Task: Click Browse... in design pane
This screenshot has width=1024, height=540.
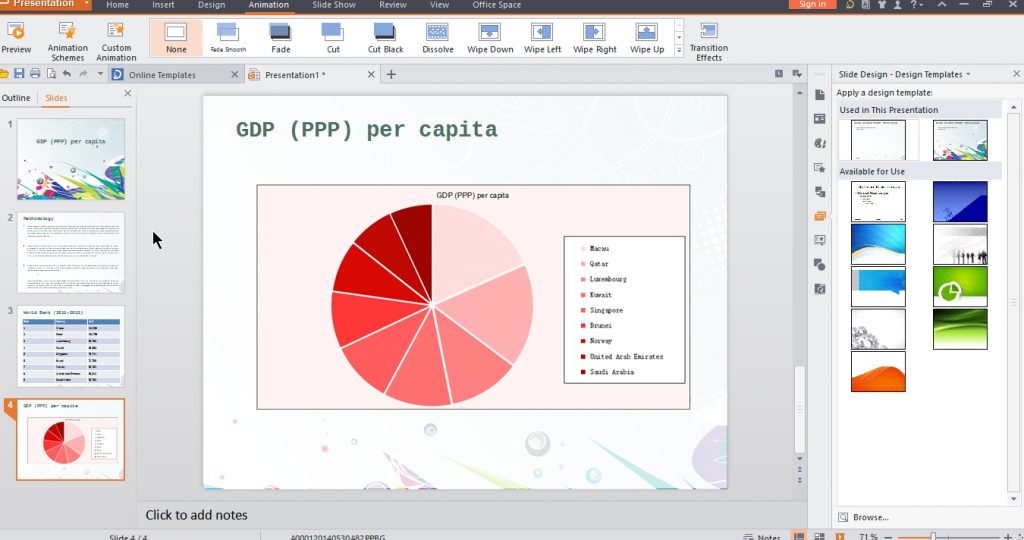Action: [871, 517]
